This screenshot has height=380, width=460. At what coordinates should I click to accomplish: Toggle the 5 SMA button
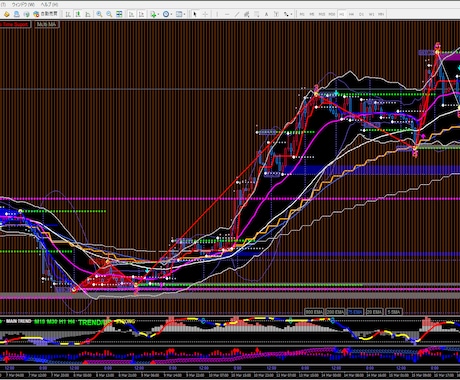click(394, 312)
